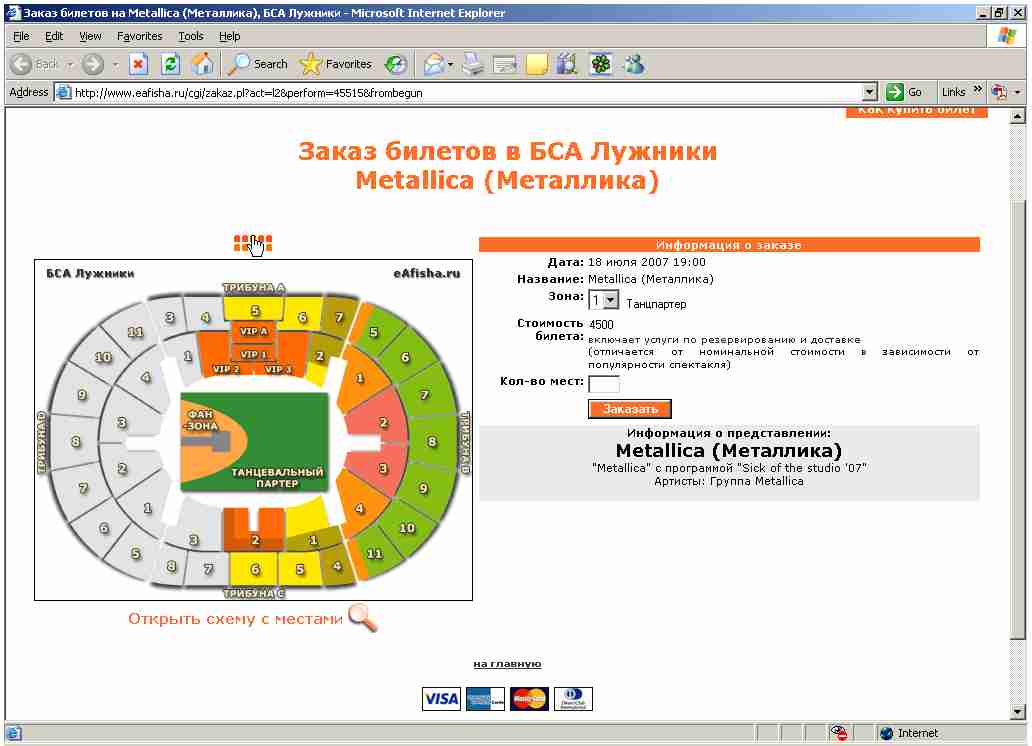Click the Links toolbar label
Image resolution: width=1032 pixels, height=746 pixels.
click(953, 92)
